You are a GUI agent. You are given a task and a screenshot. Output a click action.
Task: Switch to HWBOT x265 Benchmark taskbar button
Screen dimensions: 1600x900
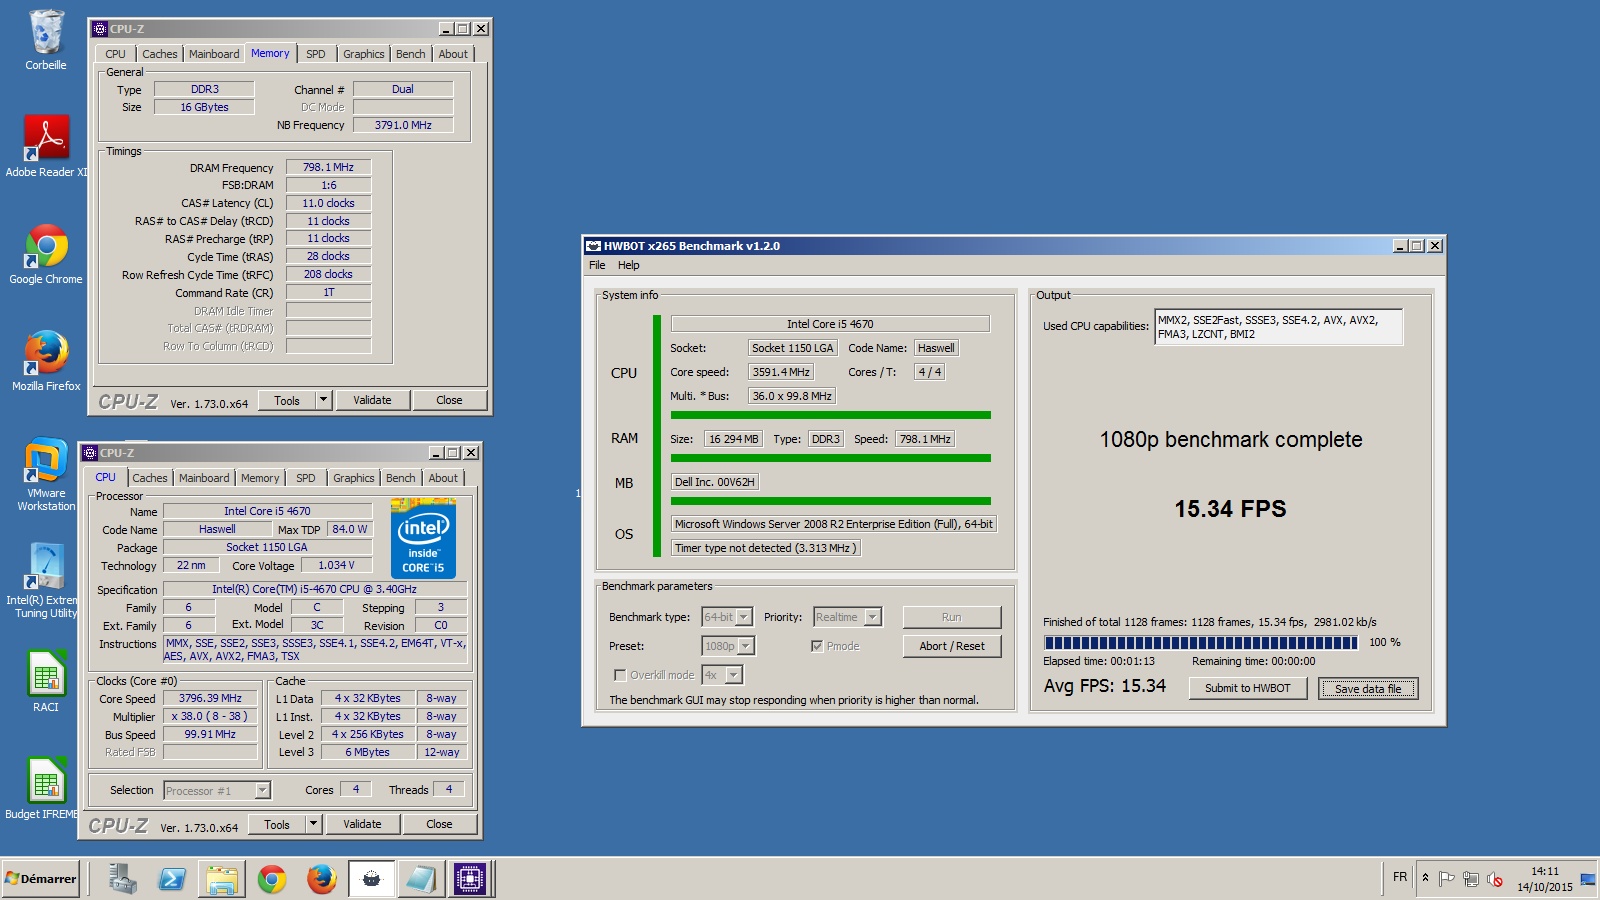point(371,879)
